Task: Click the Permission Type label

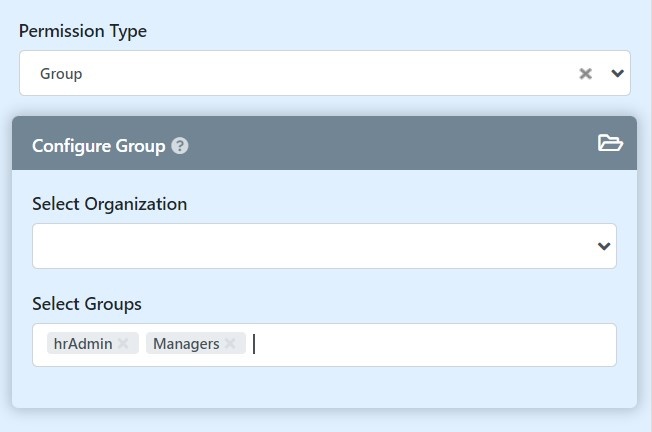Action: pos(83,31)
